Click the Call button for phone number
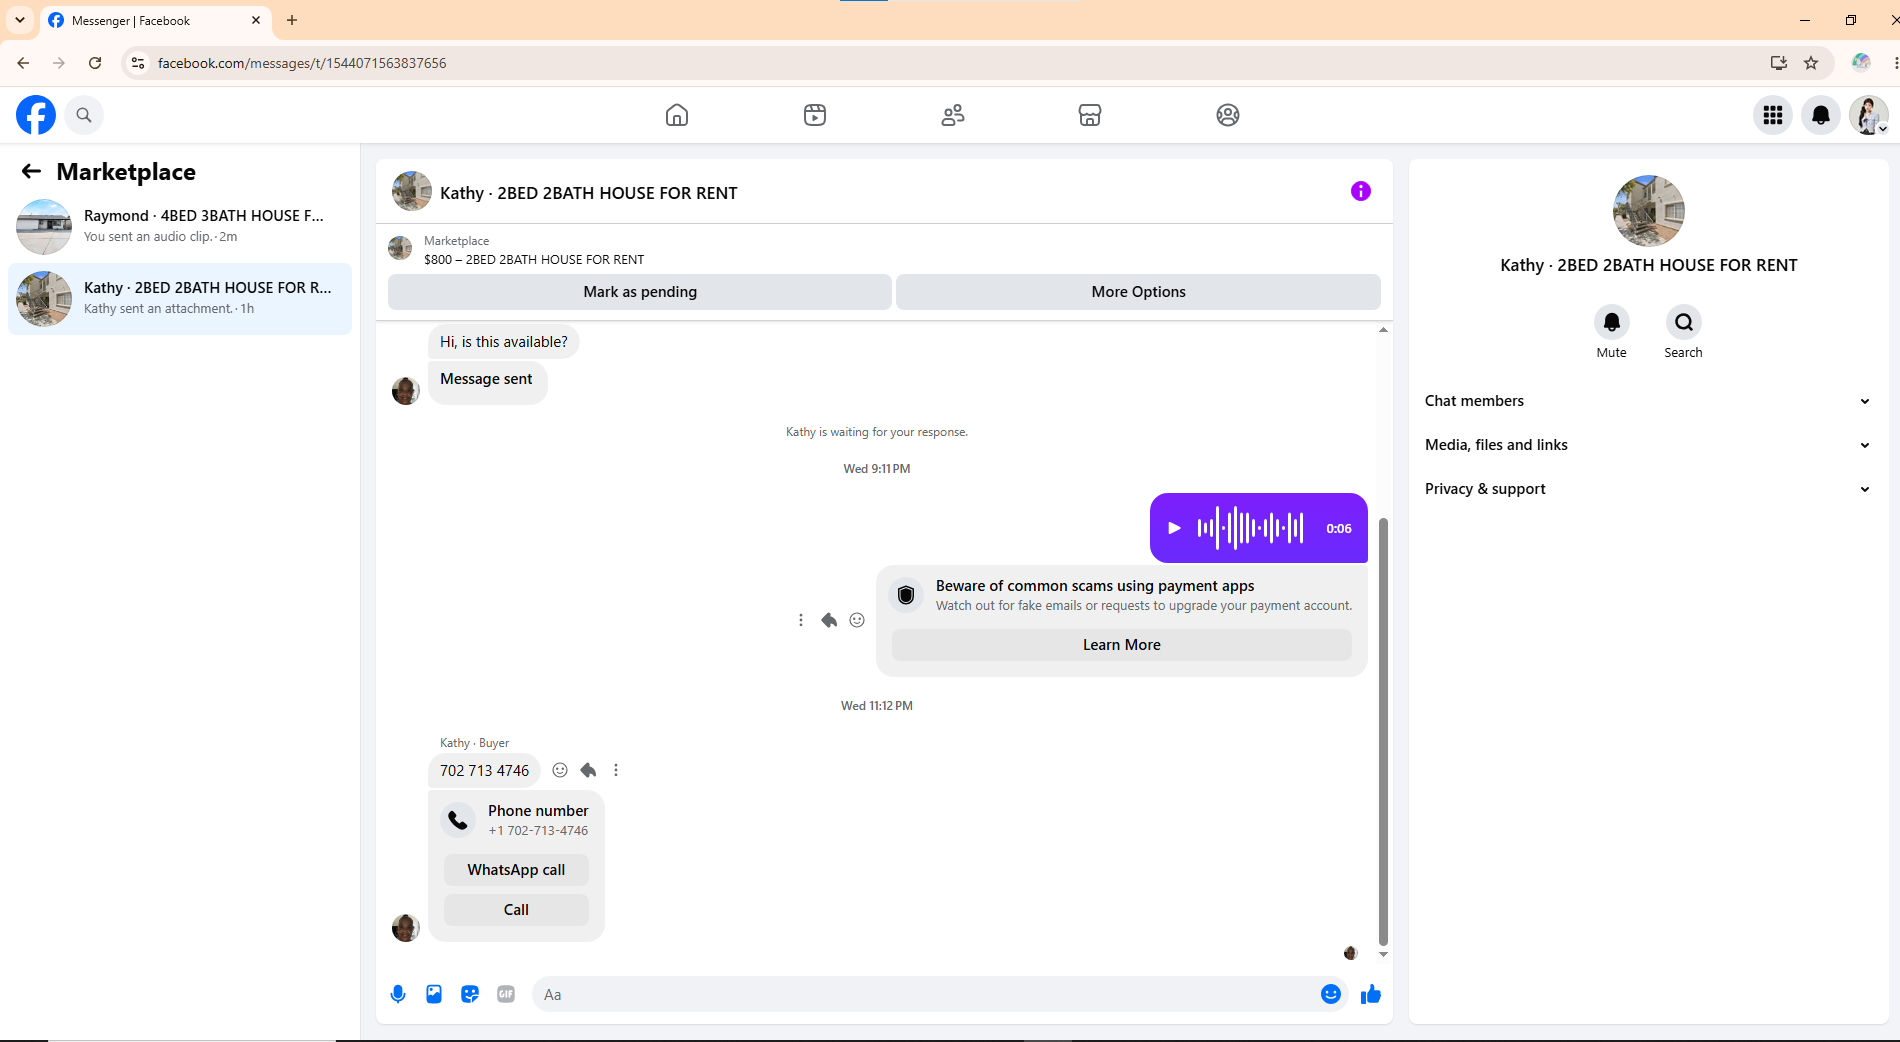Image resolution: width=1900 pixels, height=1042 pixels. click(x=516, y=910)
